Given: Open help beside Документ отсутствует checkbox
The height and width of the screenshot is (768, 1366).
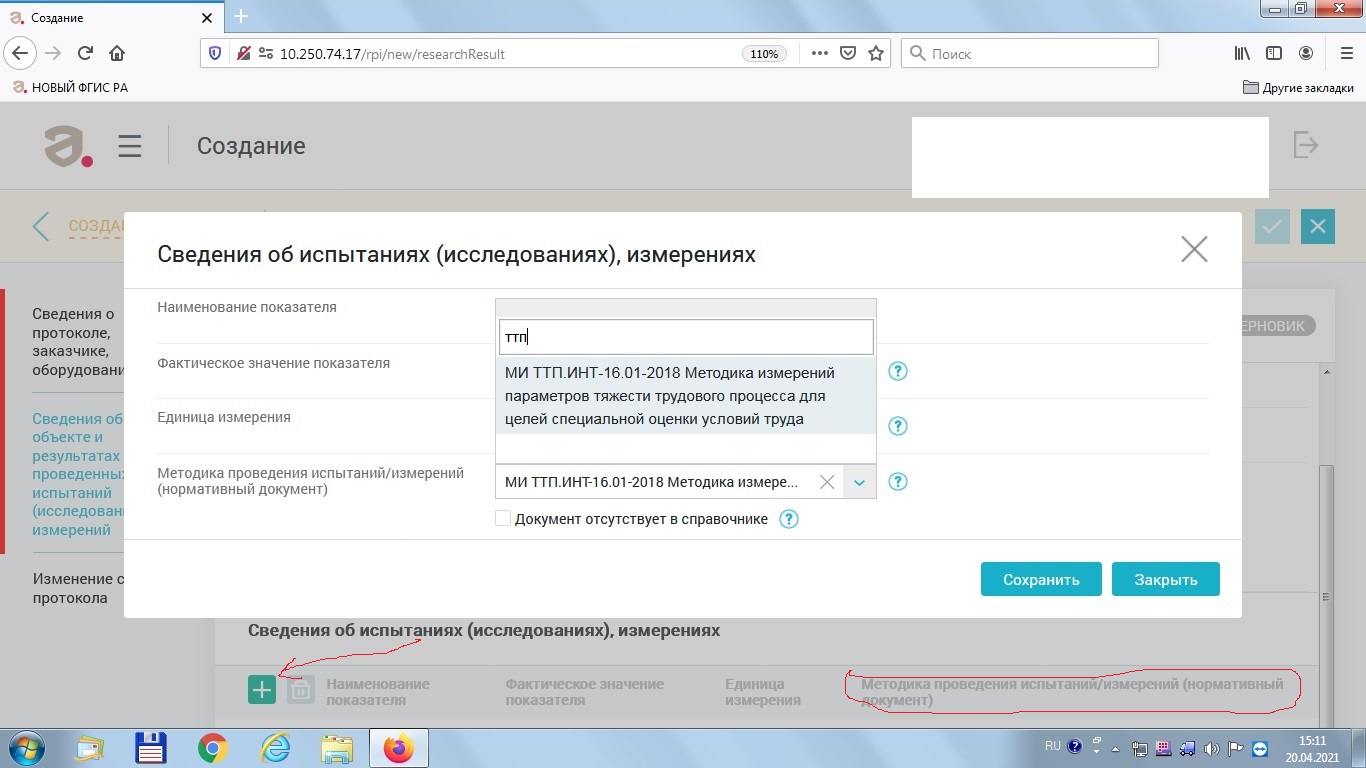Looking at the screenshot, I should coord(789,519).
